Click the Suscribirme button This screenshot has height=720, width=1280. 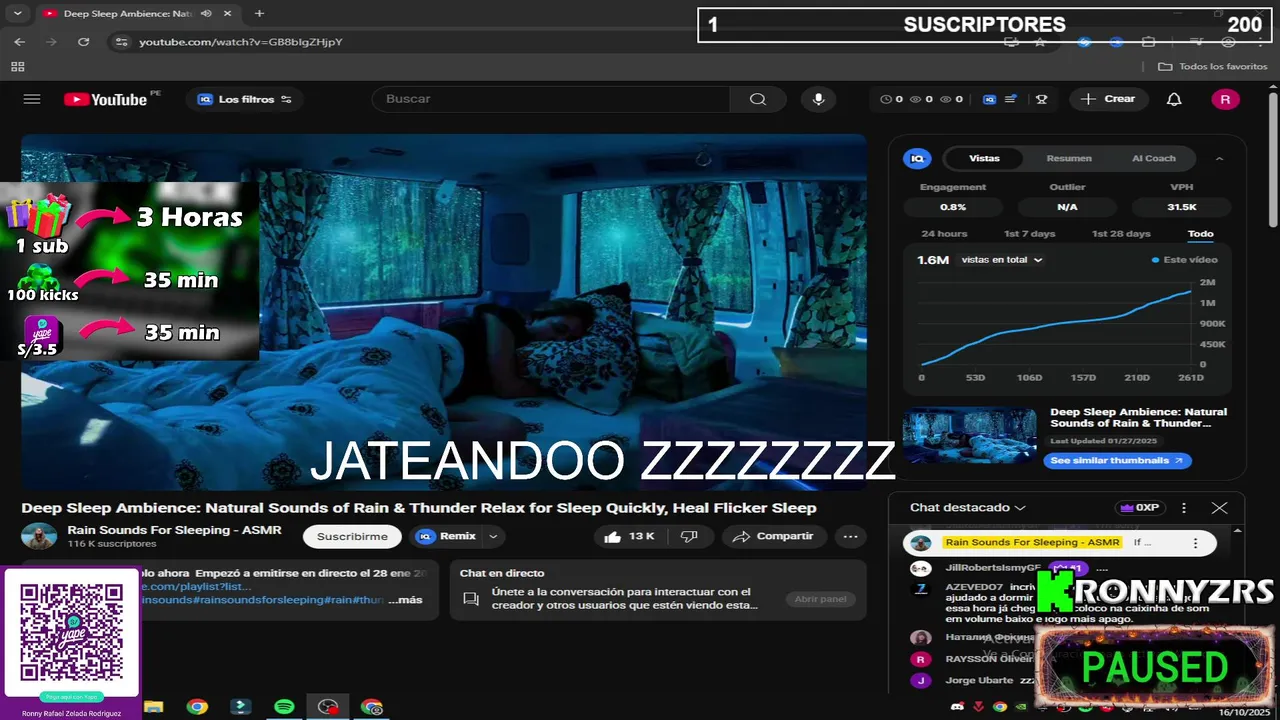click(x=352, y=536)
